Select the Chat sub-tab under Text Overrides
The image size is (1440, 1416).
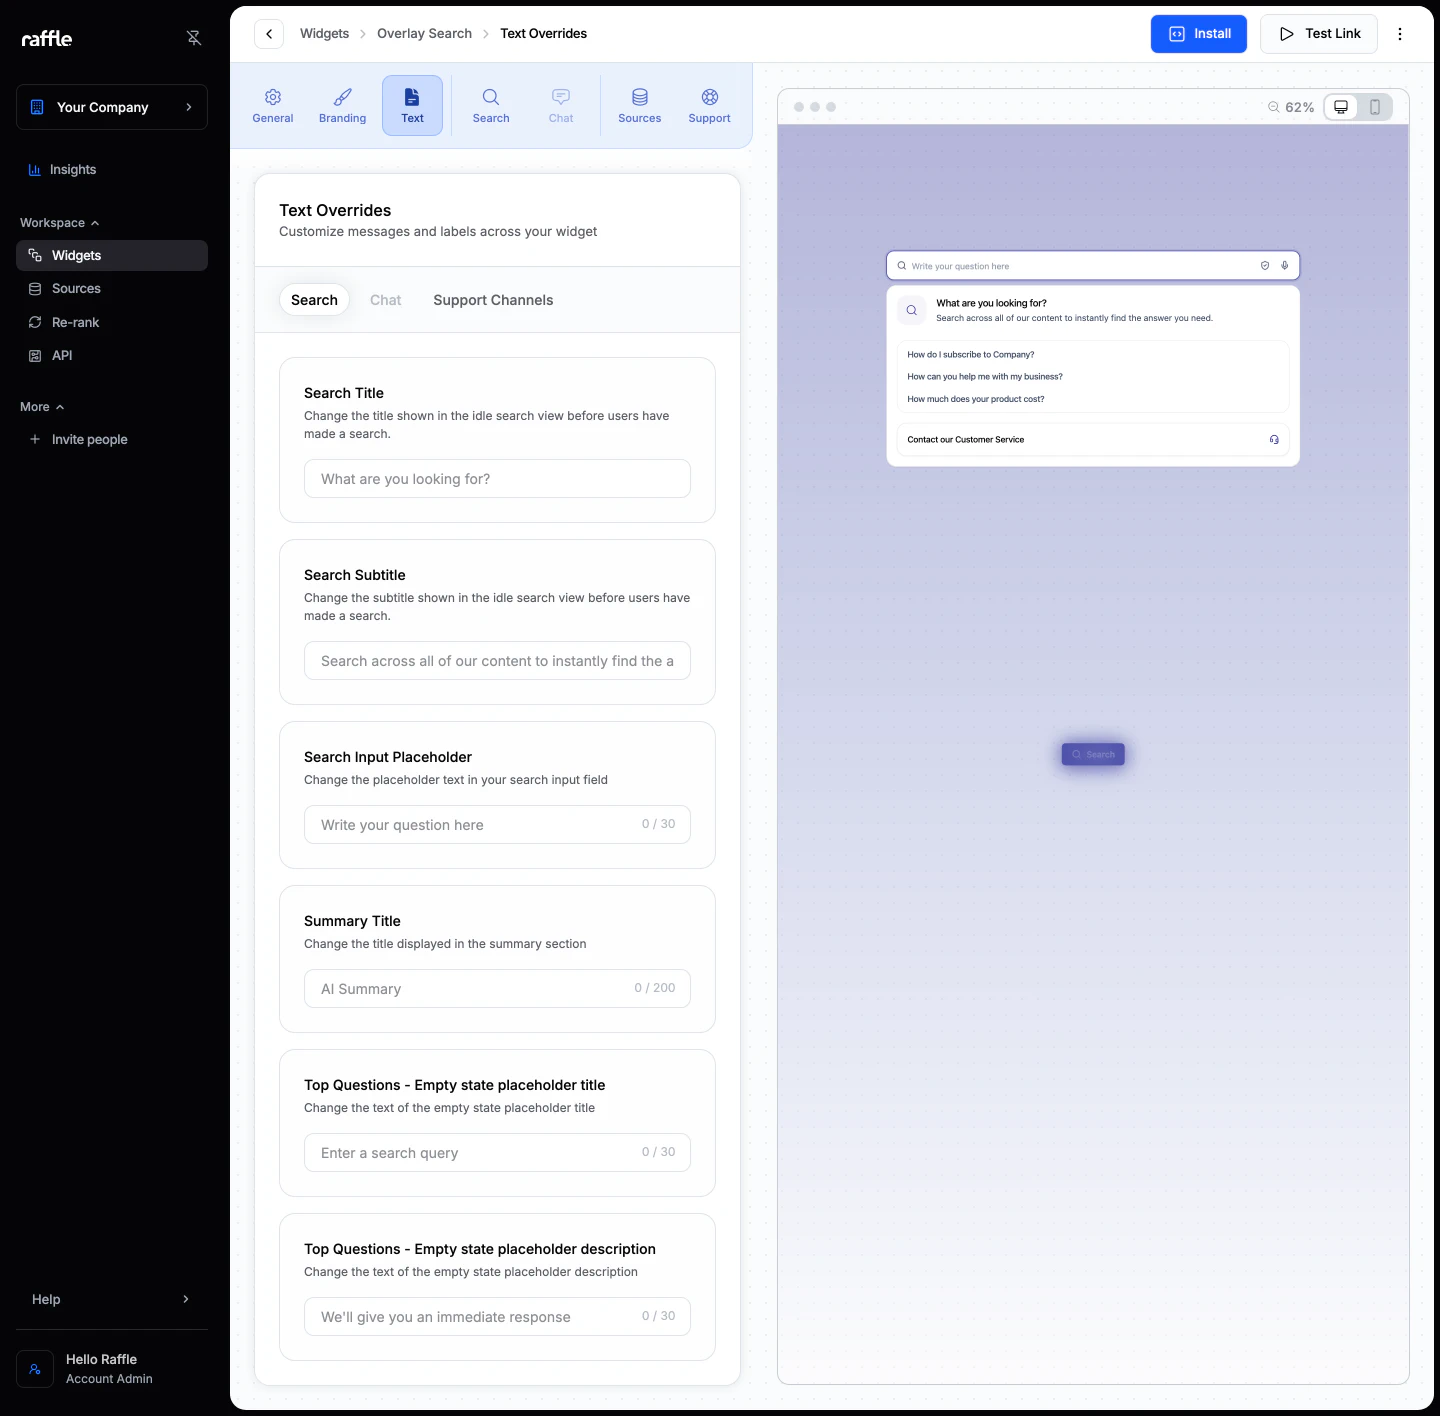click(x=386, y=300)
